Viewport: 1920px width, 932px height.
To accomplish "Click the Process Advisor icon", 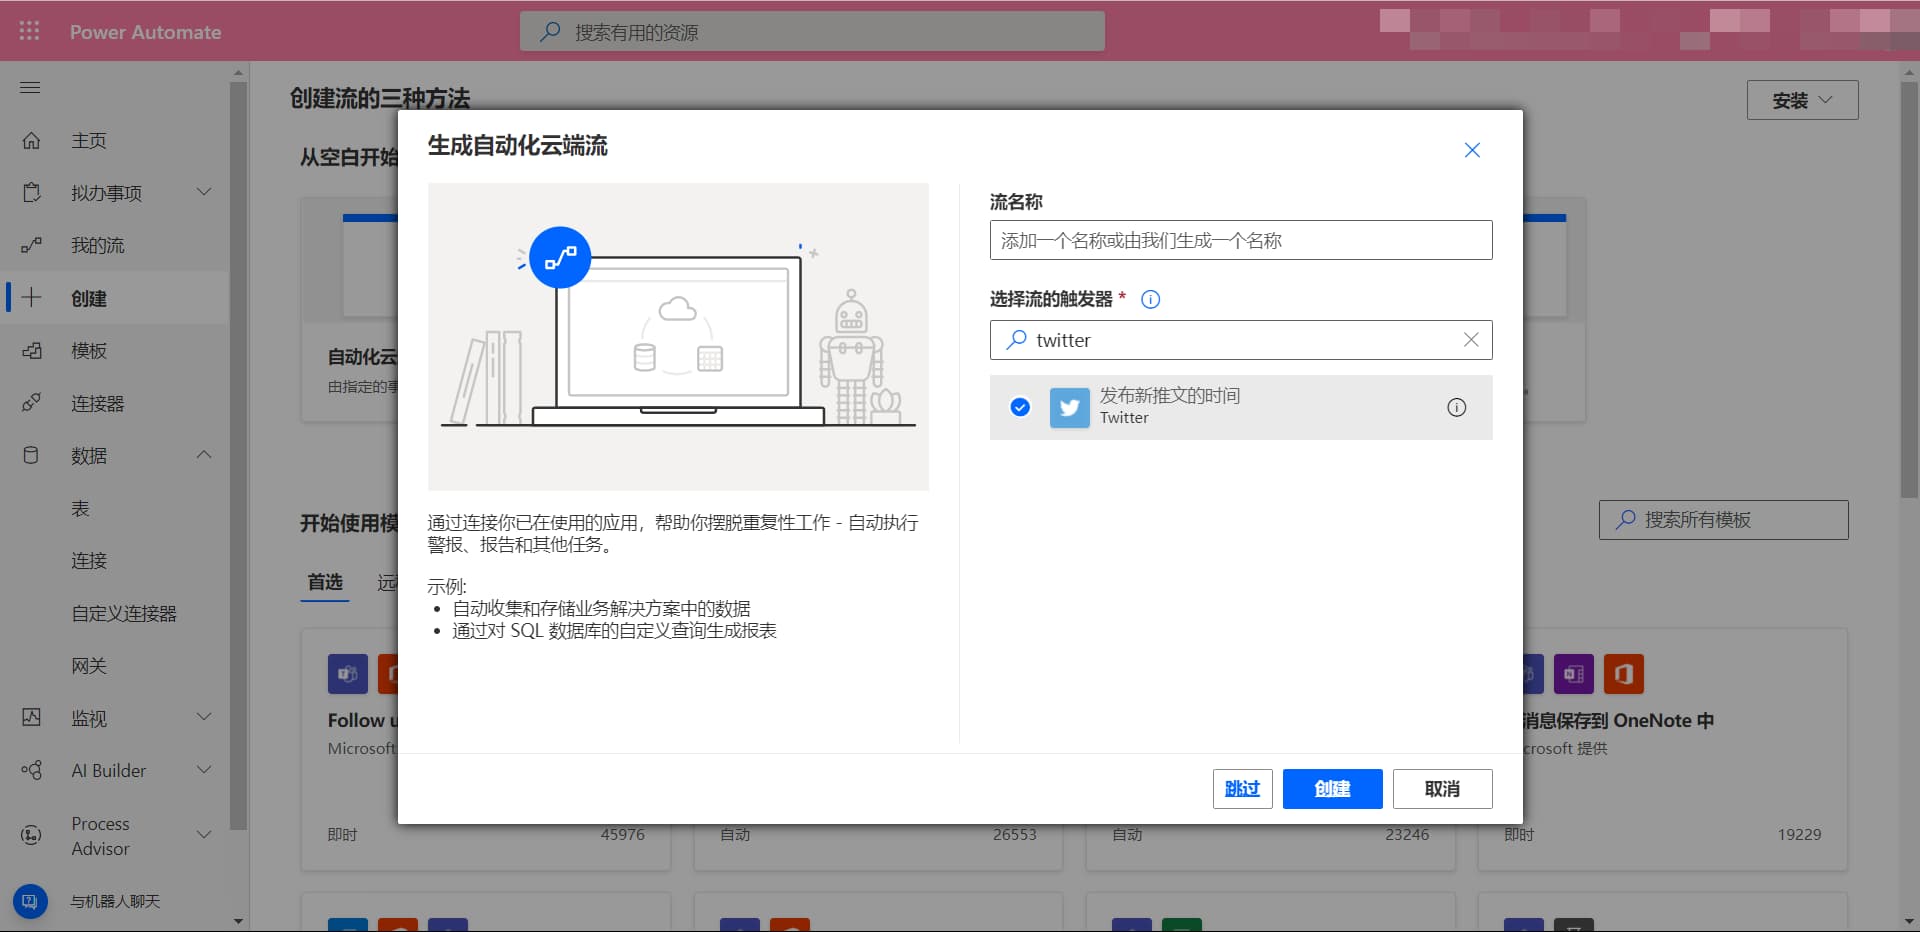I will (31, 835).
